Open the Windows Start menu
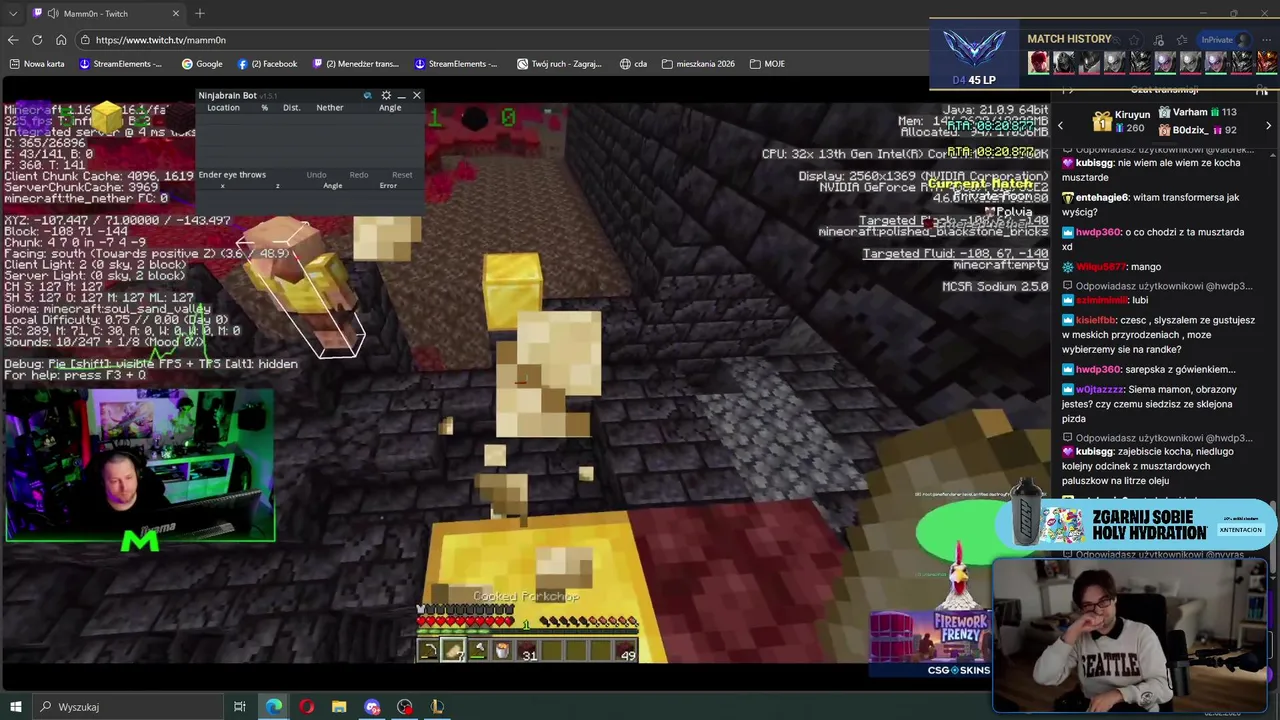Screen dimensions: 1280x720 15,707
